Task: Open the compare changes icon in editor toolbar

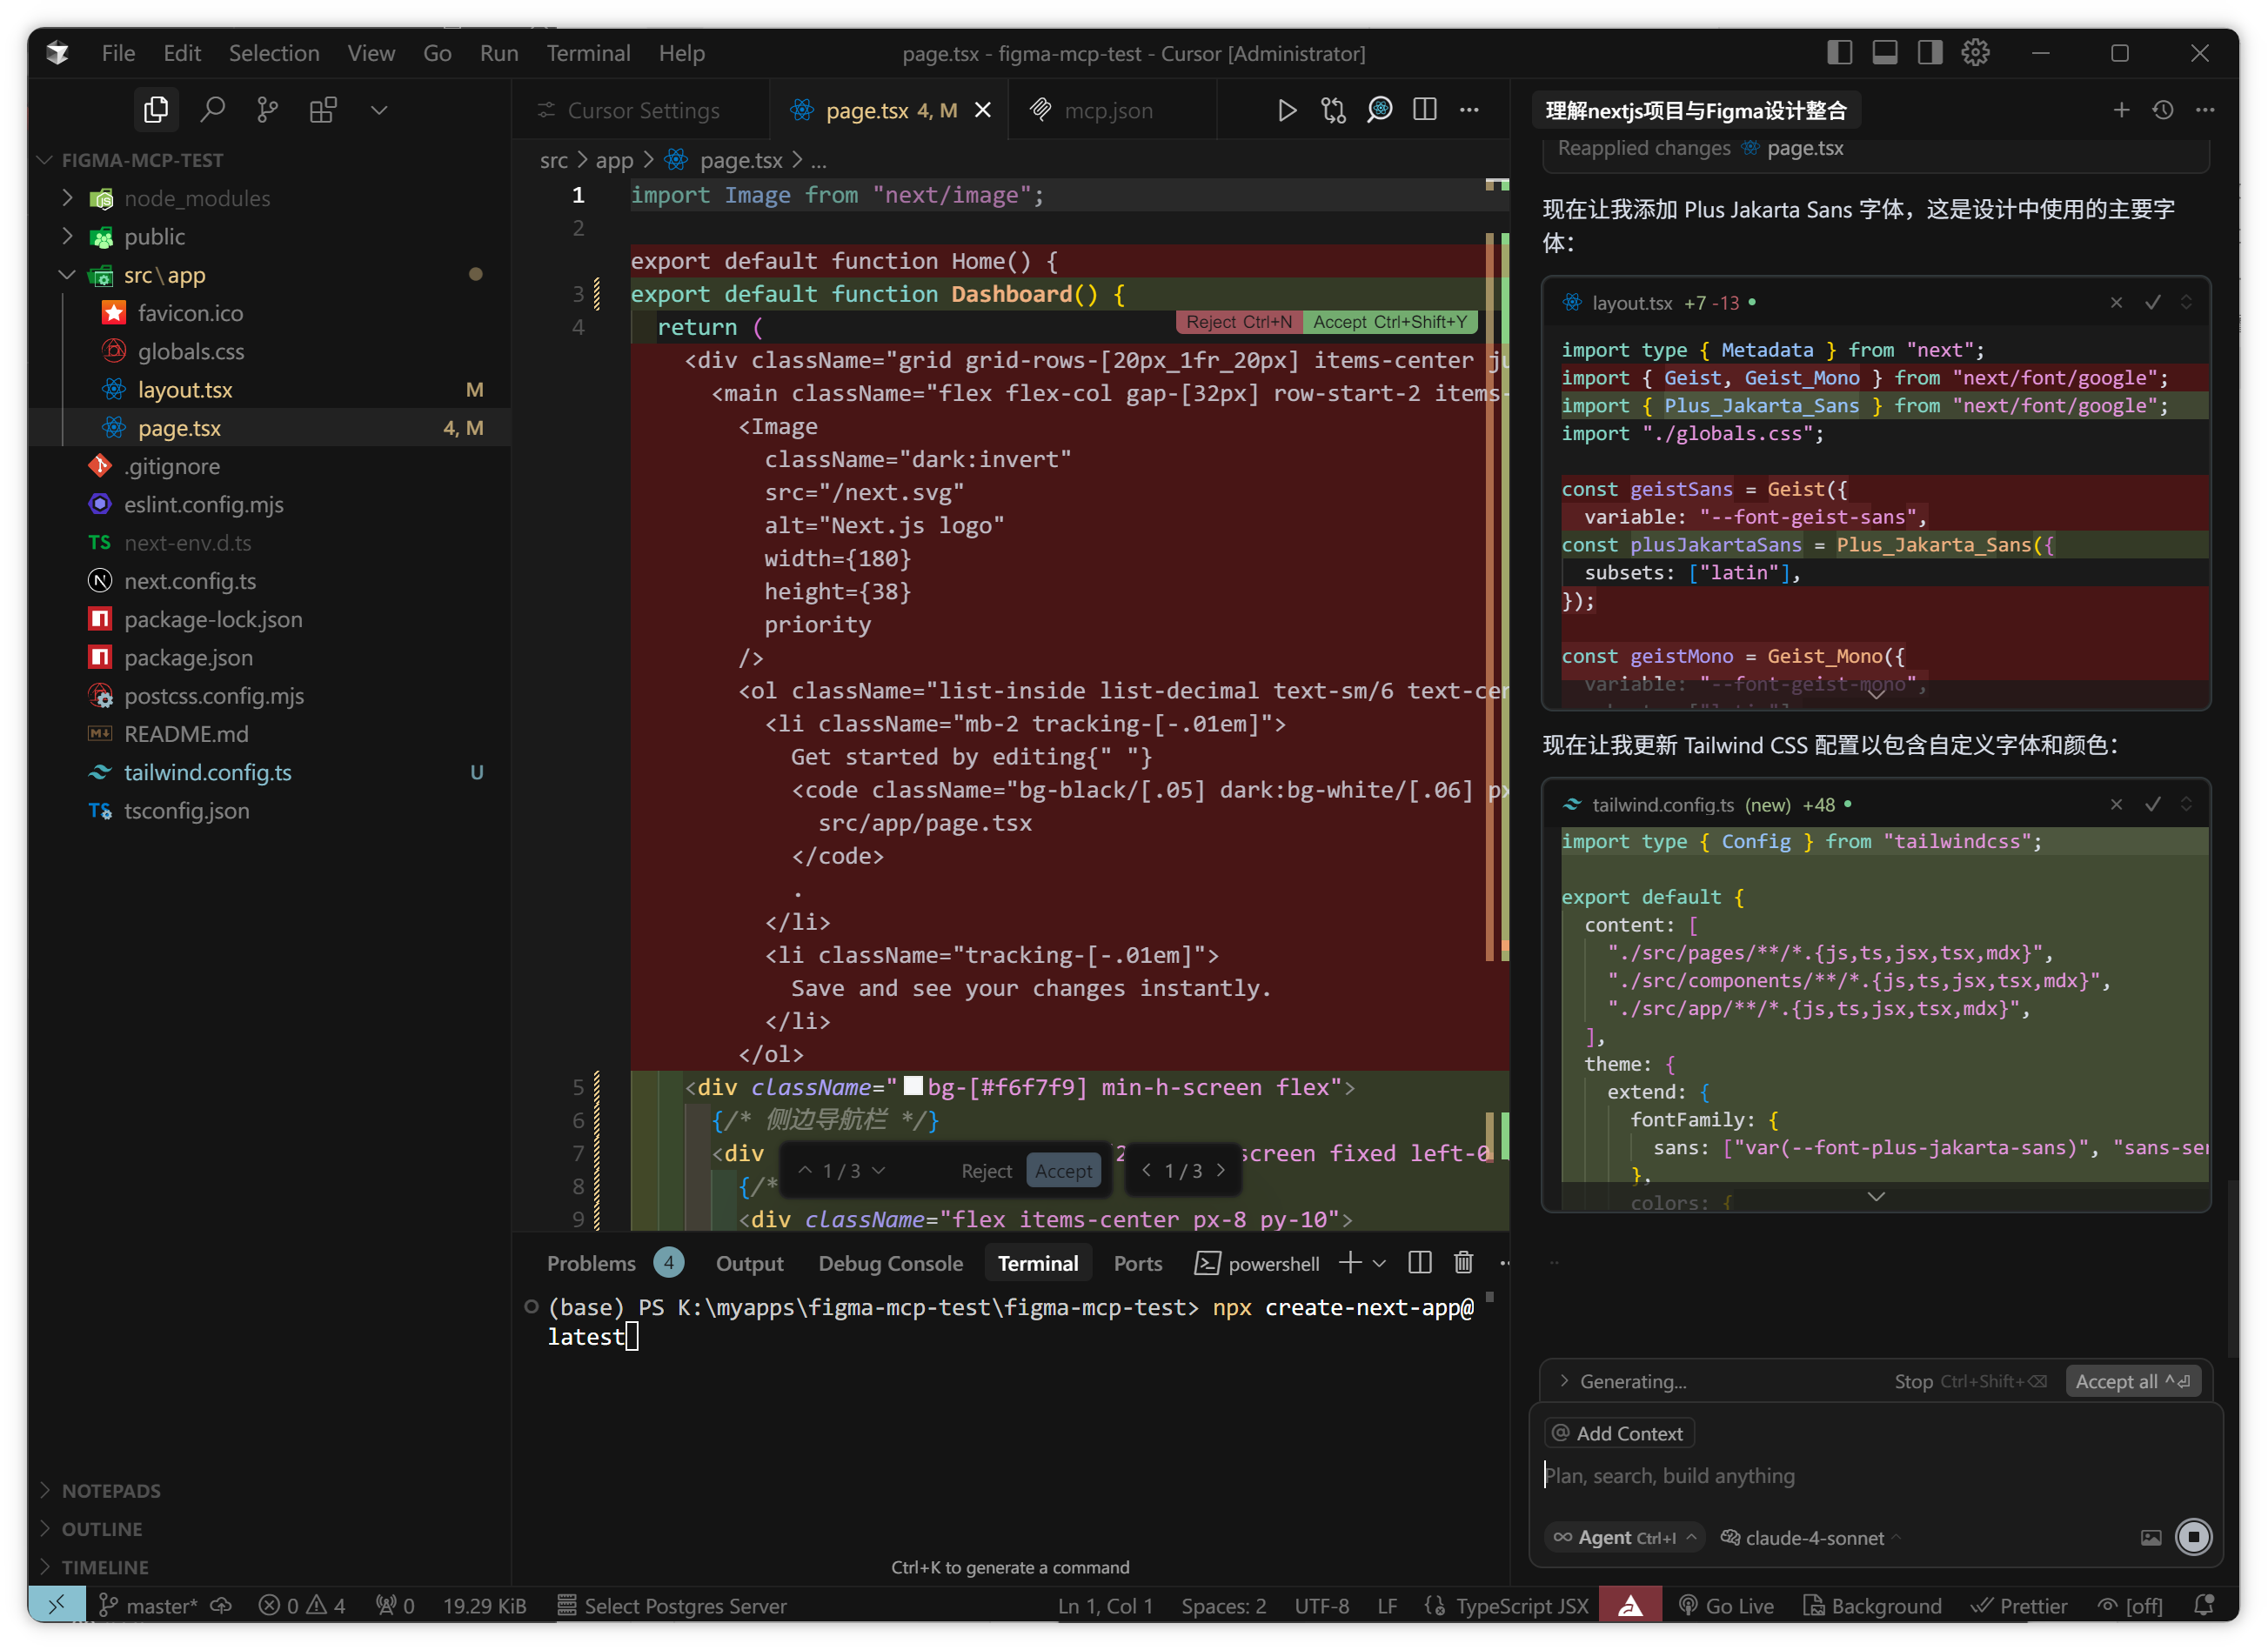Action: point(1333,110)
